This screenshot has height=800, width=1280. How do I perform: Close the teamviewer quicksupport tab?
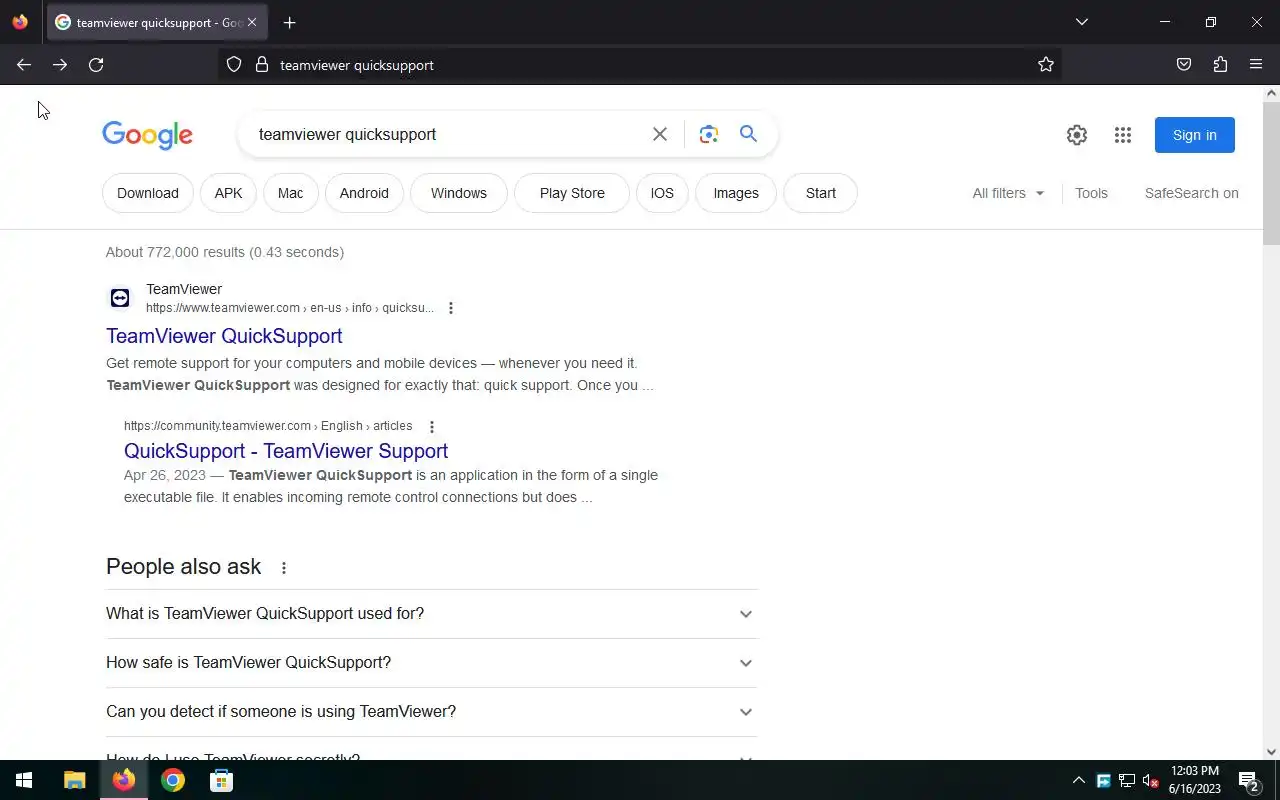(252, 22)
